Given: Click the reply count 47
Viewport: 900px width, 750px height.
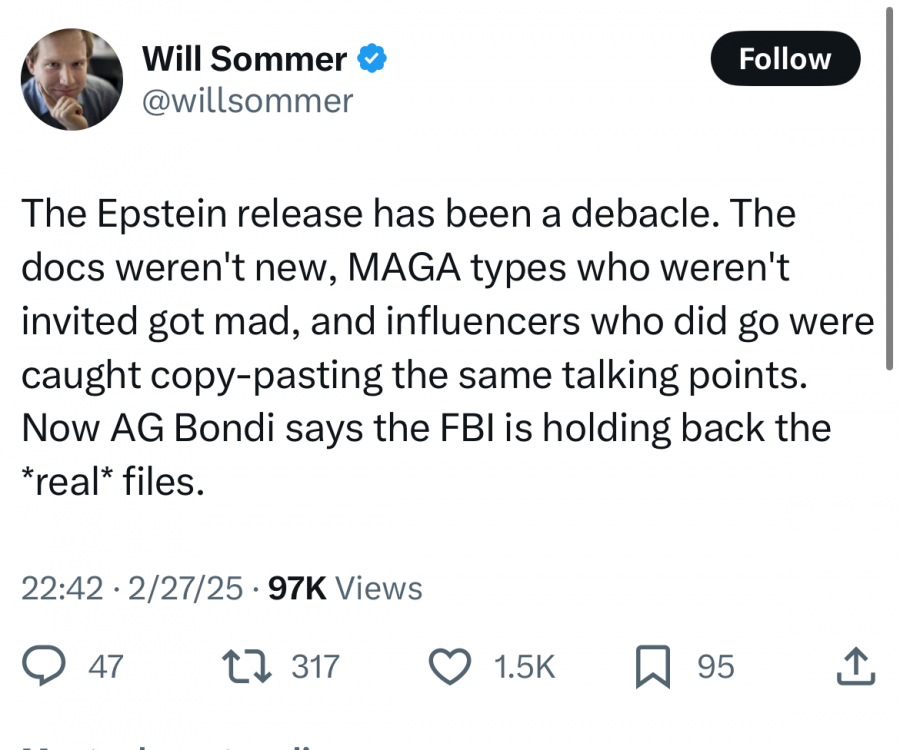Looking at the screenshot, I should coord(105,666).
